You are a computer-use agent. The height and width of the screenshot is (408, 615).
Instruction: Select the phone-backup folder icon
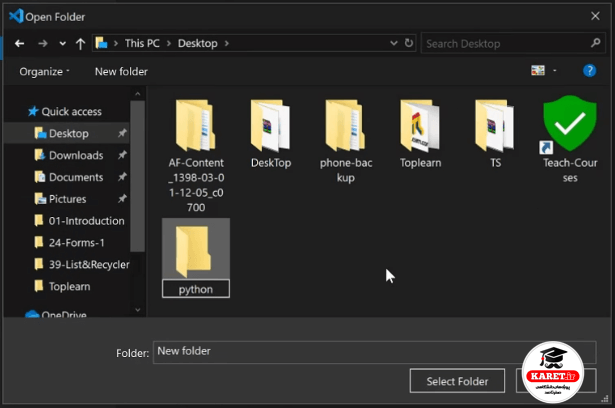pyautogui.click(x=346, y=125)
